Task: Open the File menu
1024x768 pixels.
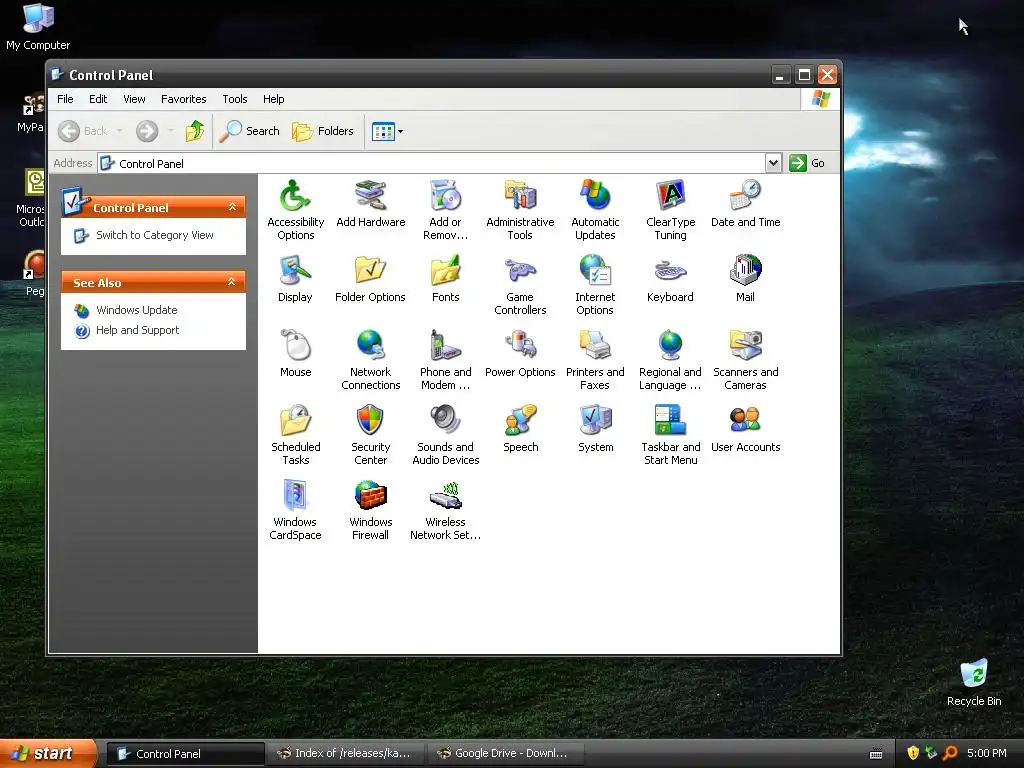Action: [x=65, y=99]
